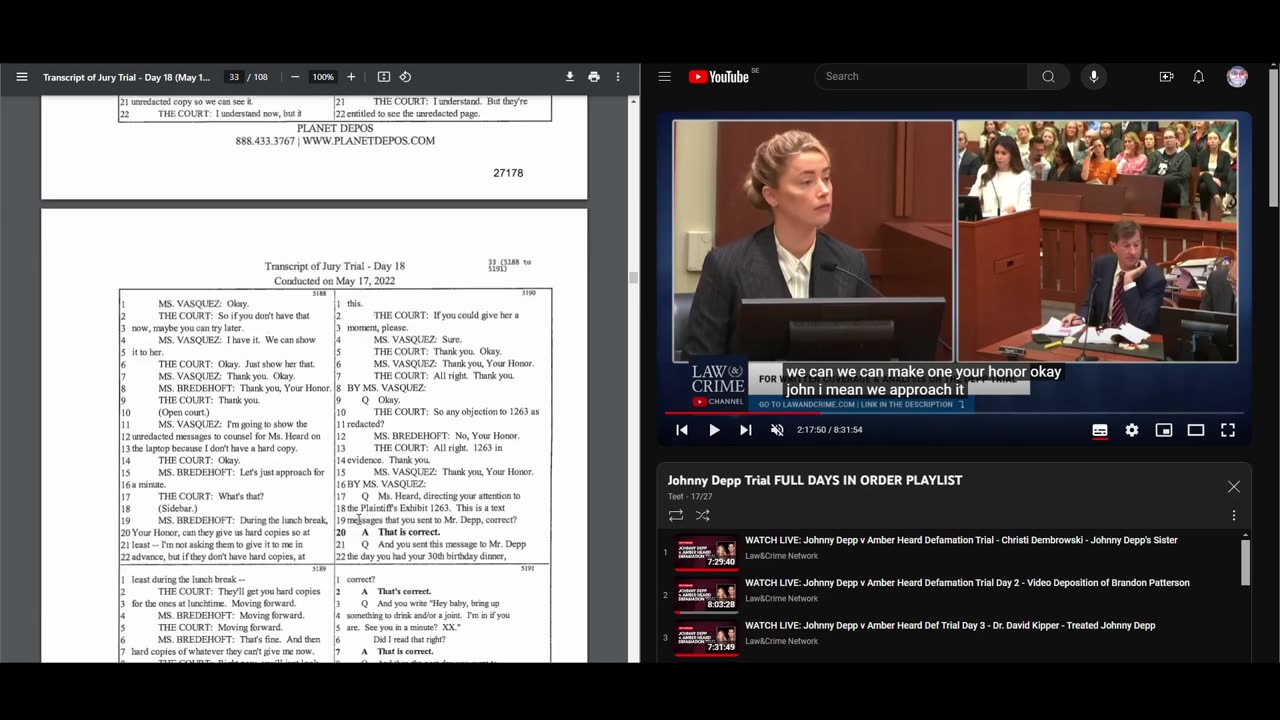
Task: Open PDF viewer more actions menu
Action: [618, 77]
